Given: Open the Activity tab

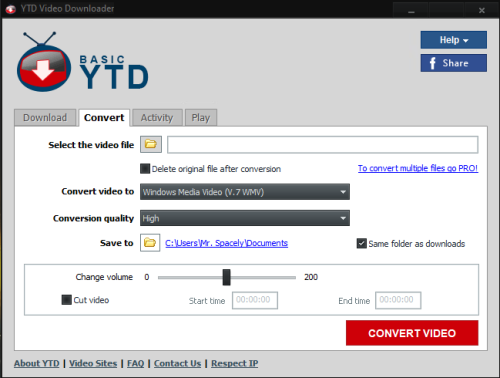Looking at the screenshot, I should point(157,118).
